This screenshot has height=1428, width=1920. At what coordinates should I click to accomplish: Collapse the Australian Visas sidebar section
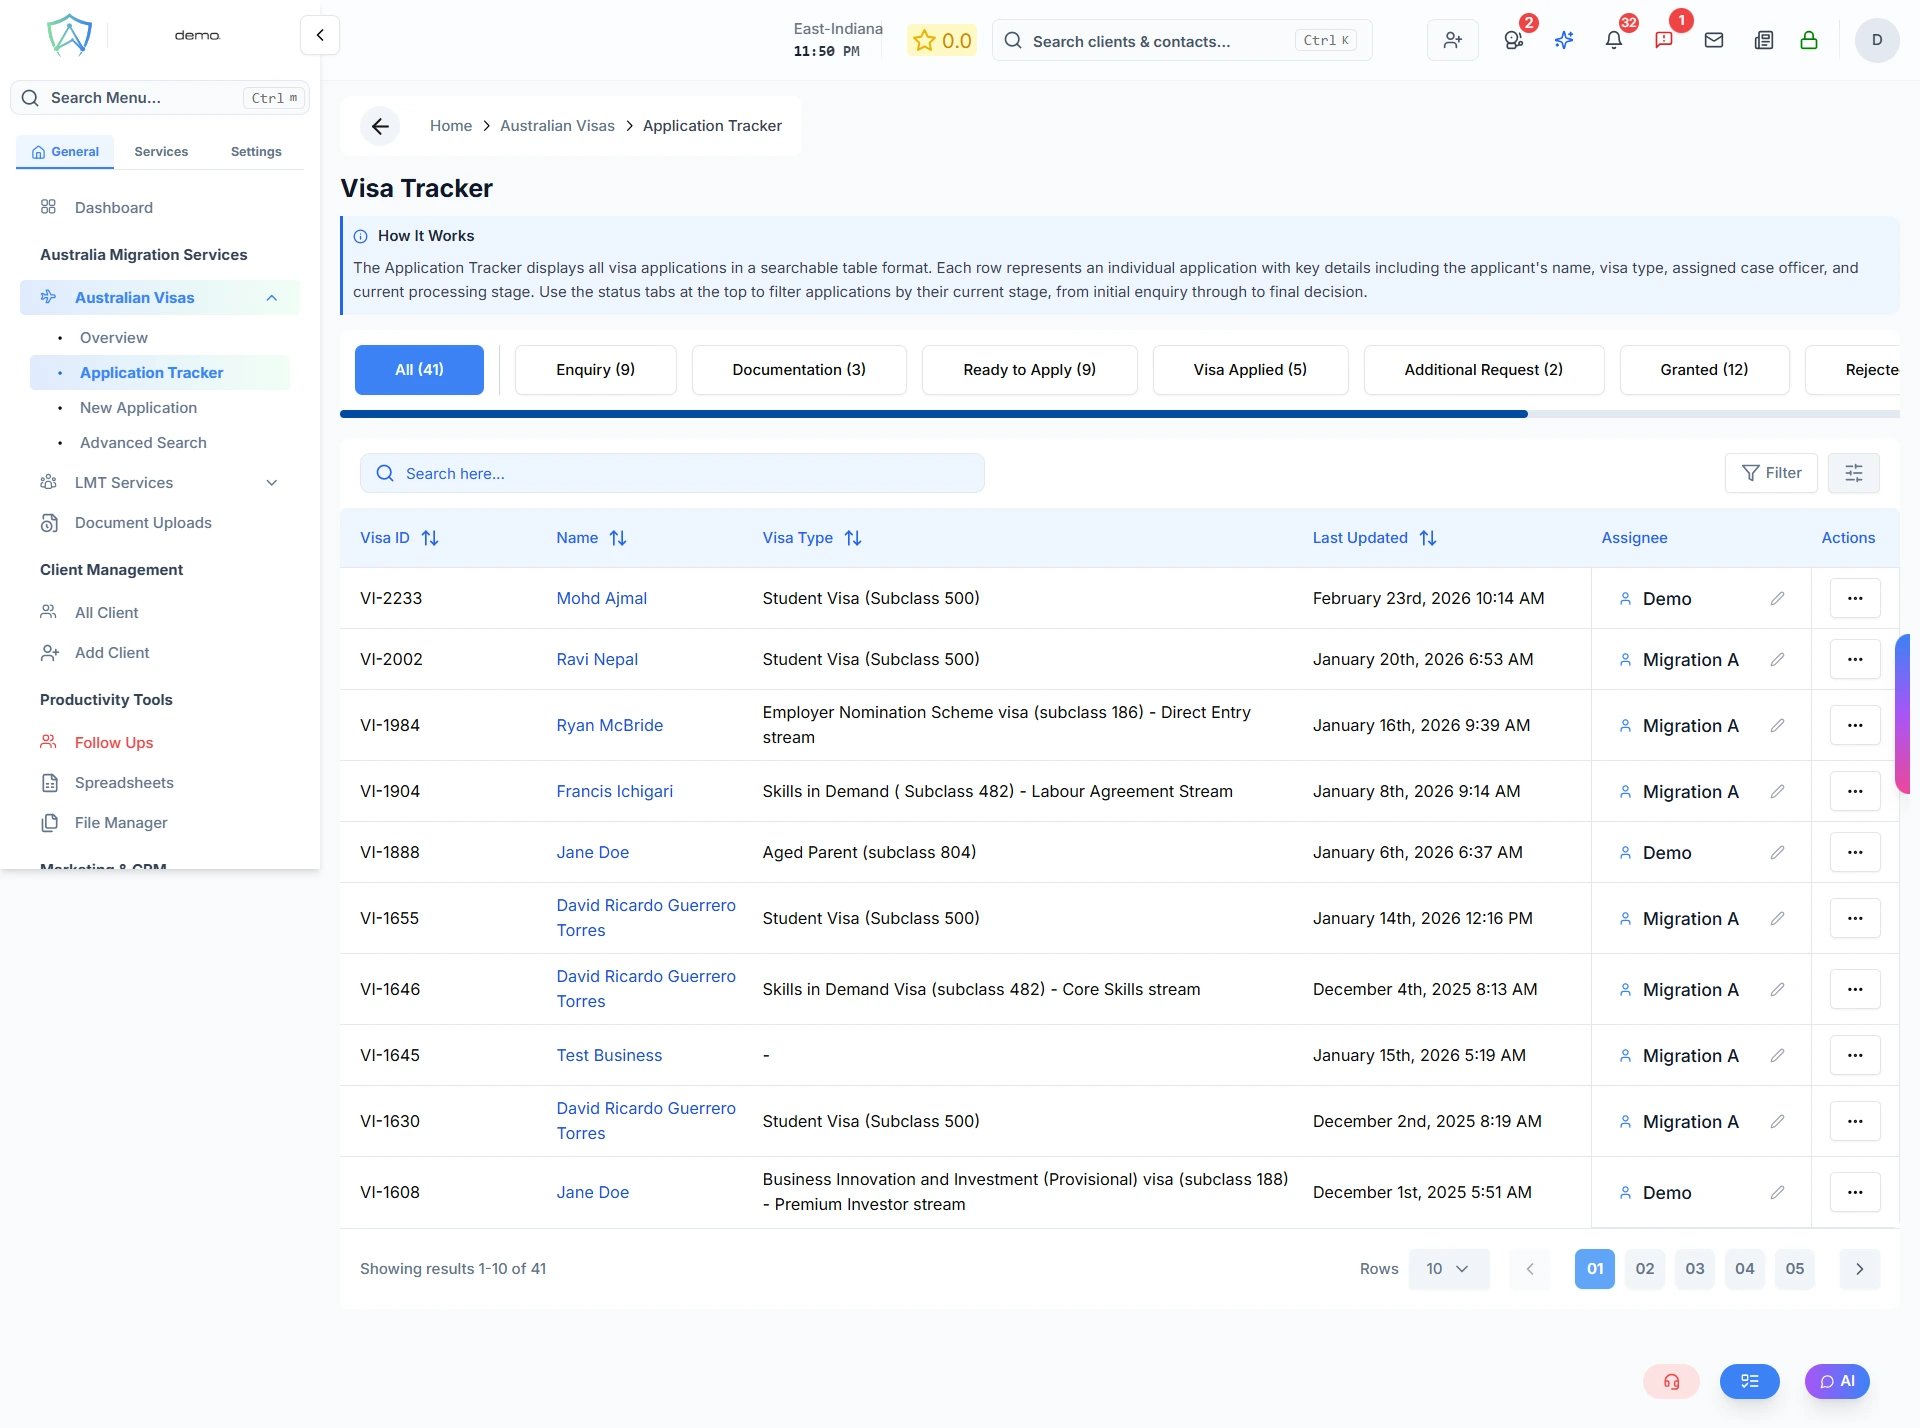pyautogui.click(x=271, y=297)
